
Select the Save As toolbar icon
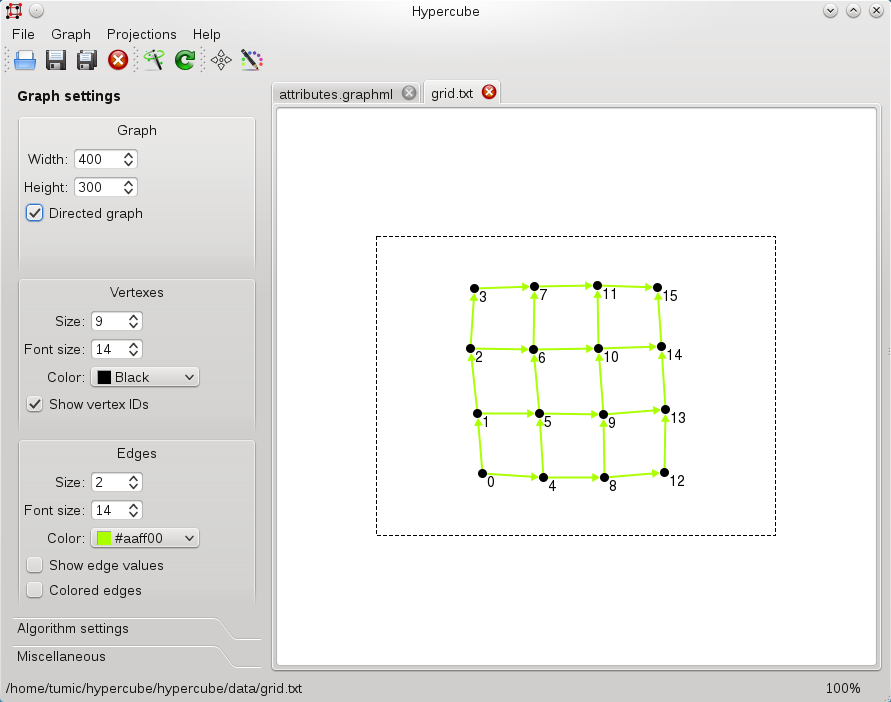point(86,60)
